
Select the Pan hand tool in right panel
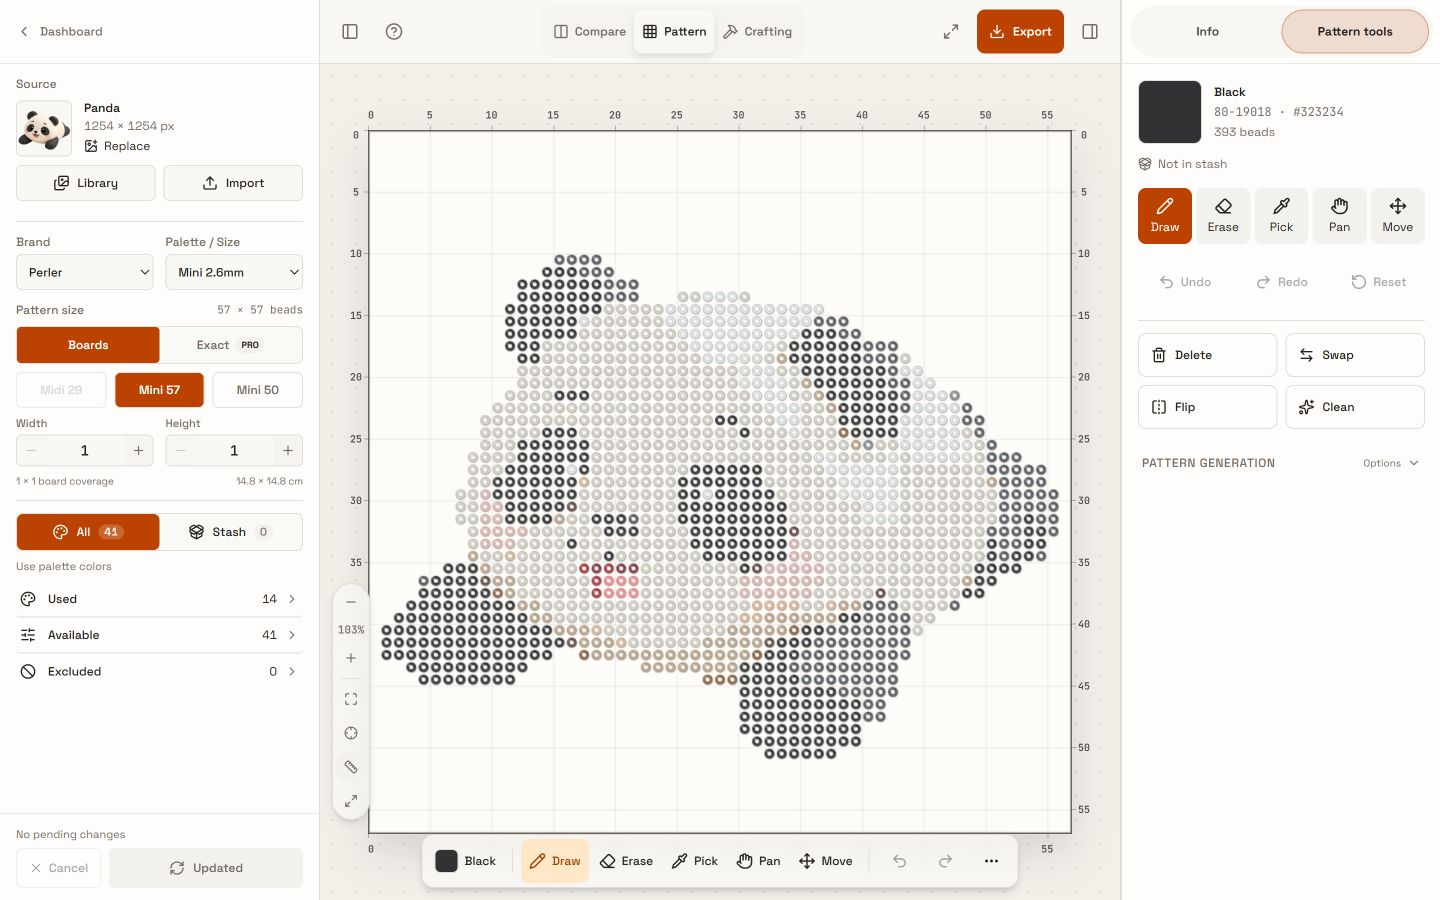(x=1339, y=216)
